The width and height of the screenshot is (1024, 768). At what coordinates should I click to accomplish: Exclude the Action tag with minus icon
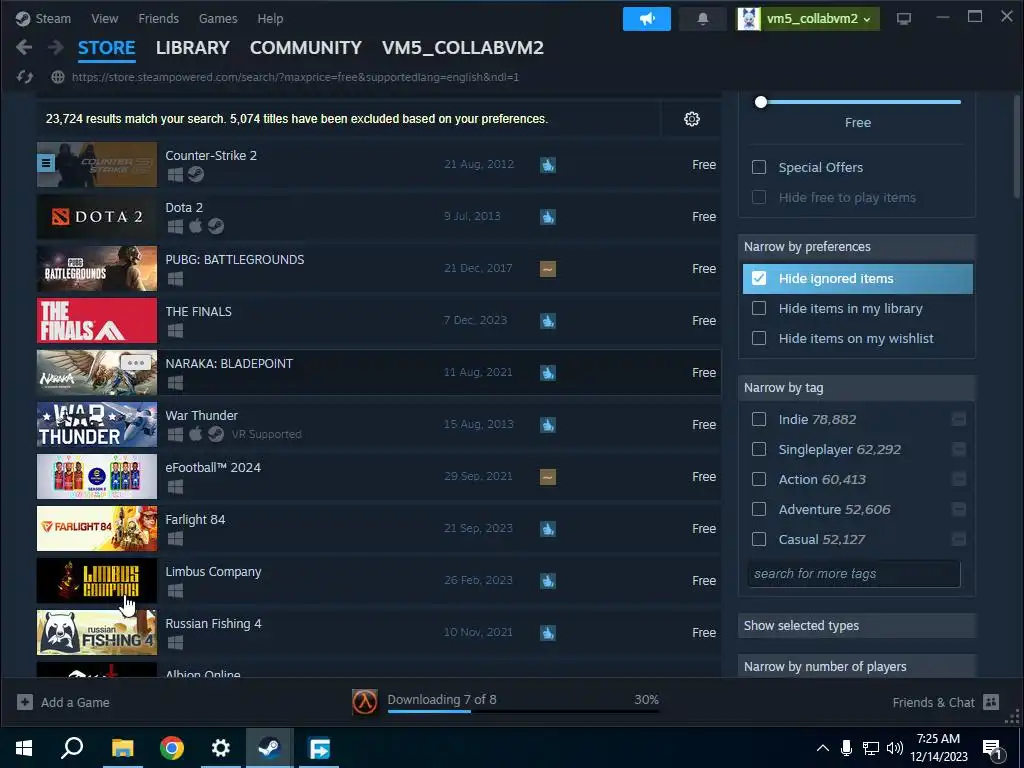tap(958, 479)
